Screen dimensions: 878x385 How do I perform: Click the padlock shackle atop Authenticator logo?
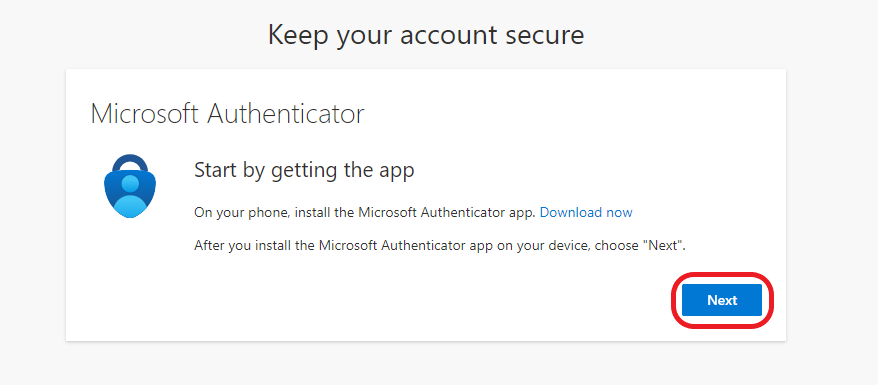coord(130,163)
